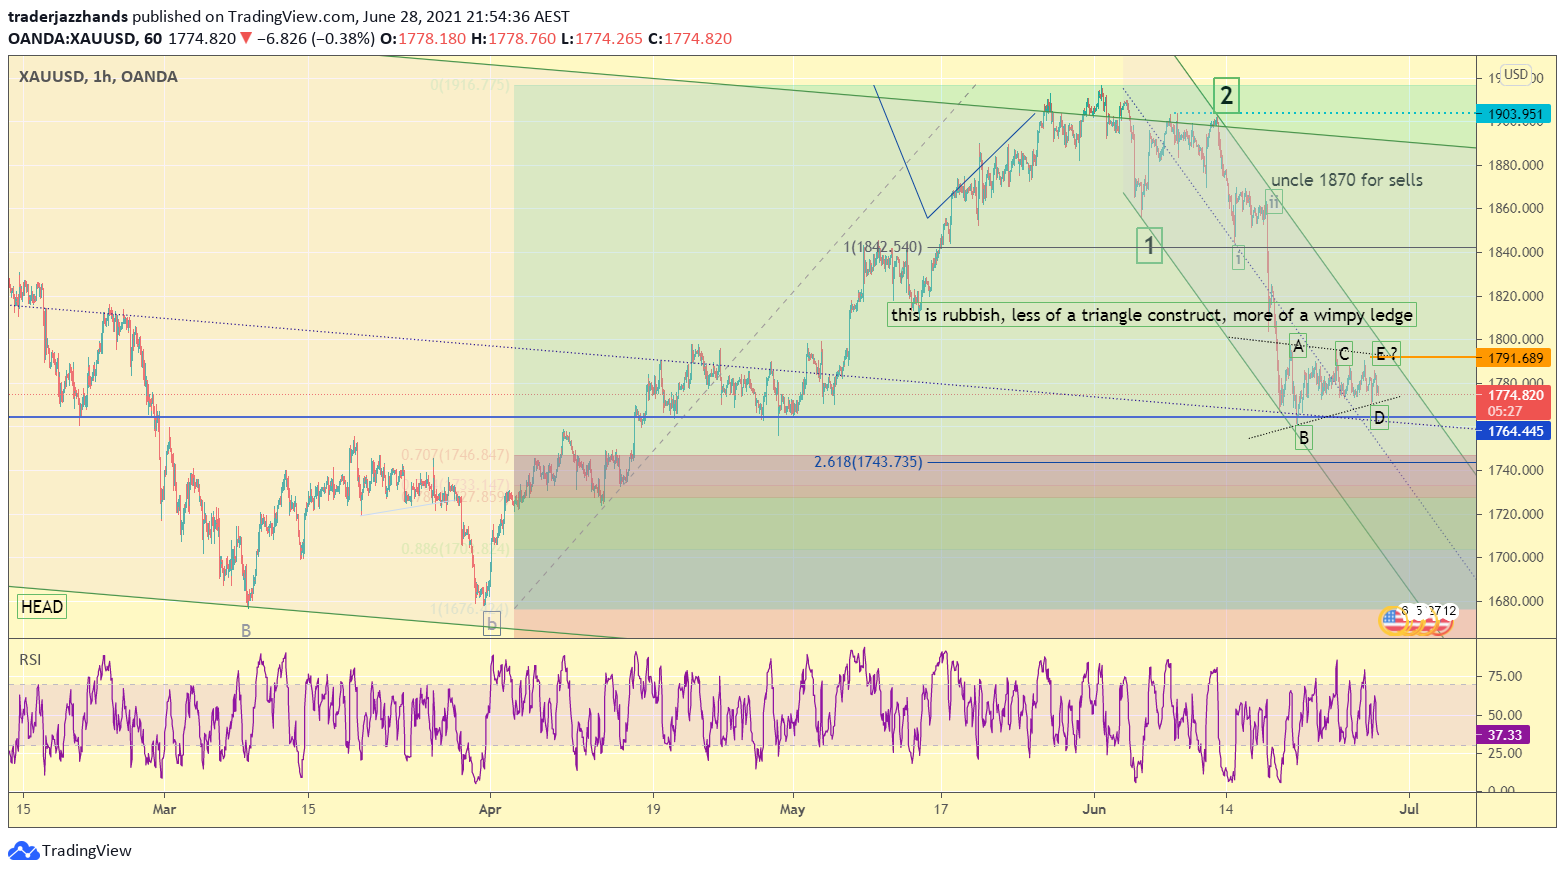Screen dimensions: 1565x874
Task: Select the wave label 1 box
Action: pyautogui.click(x=1149, y=245)
